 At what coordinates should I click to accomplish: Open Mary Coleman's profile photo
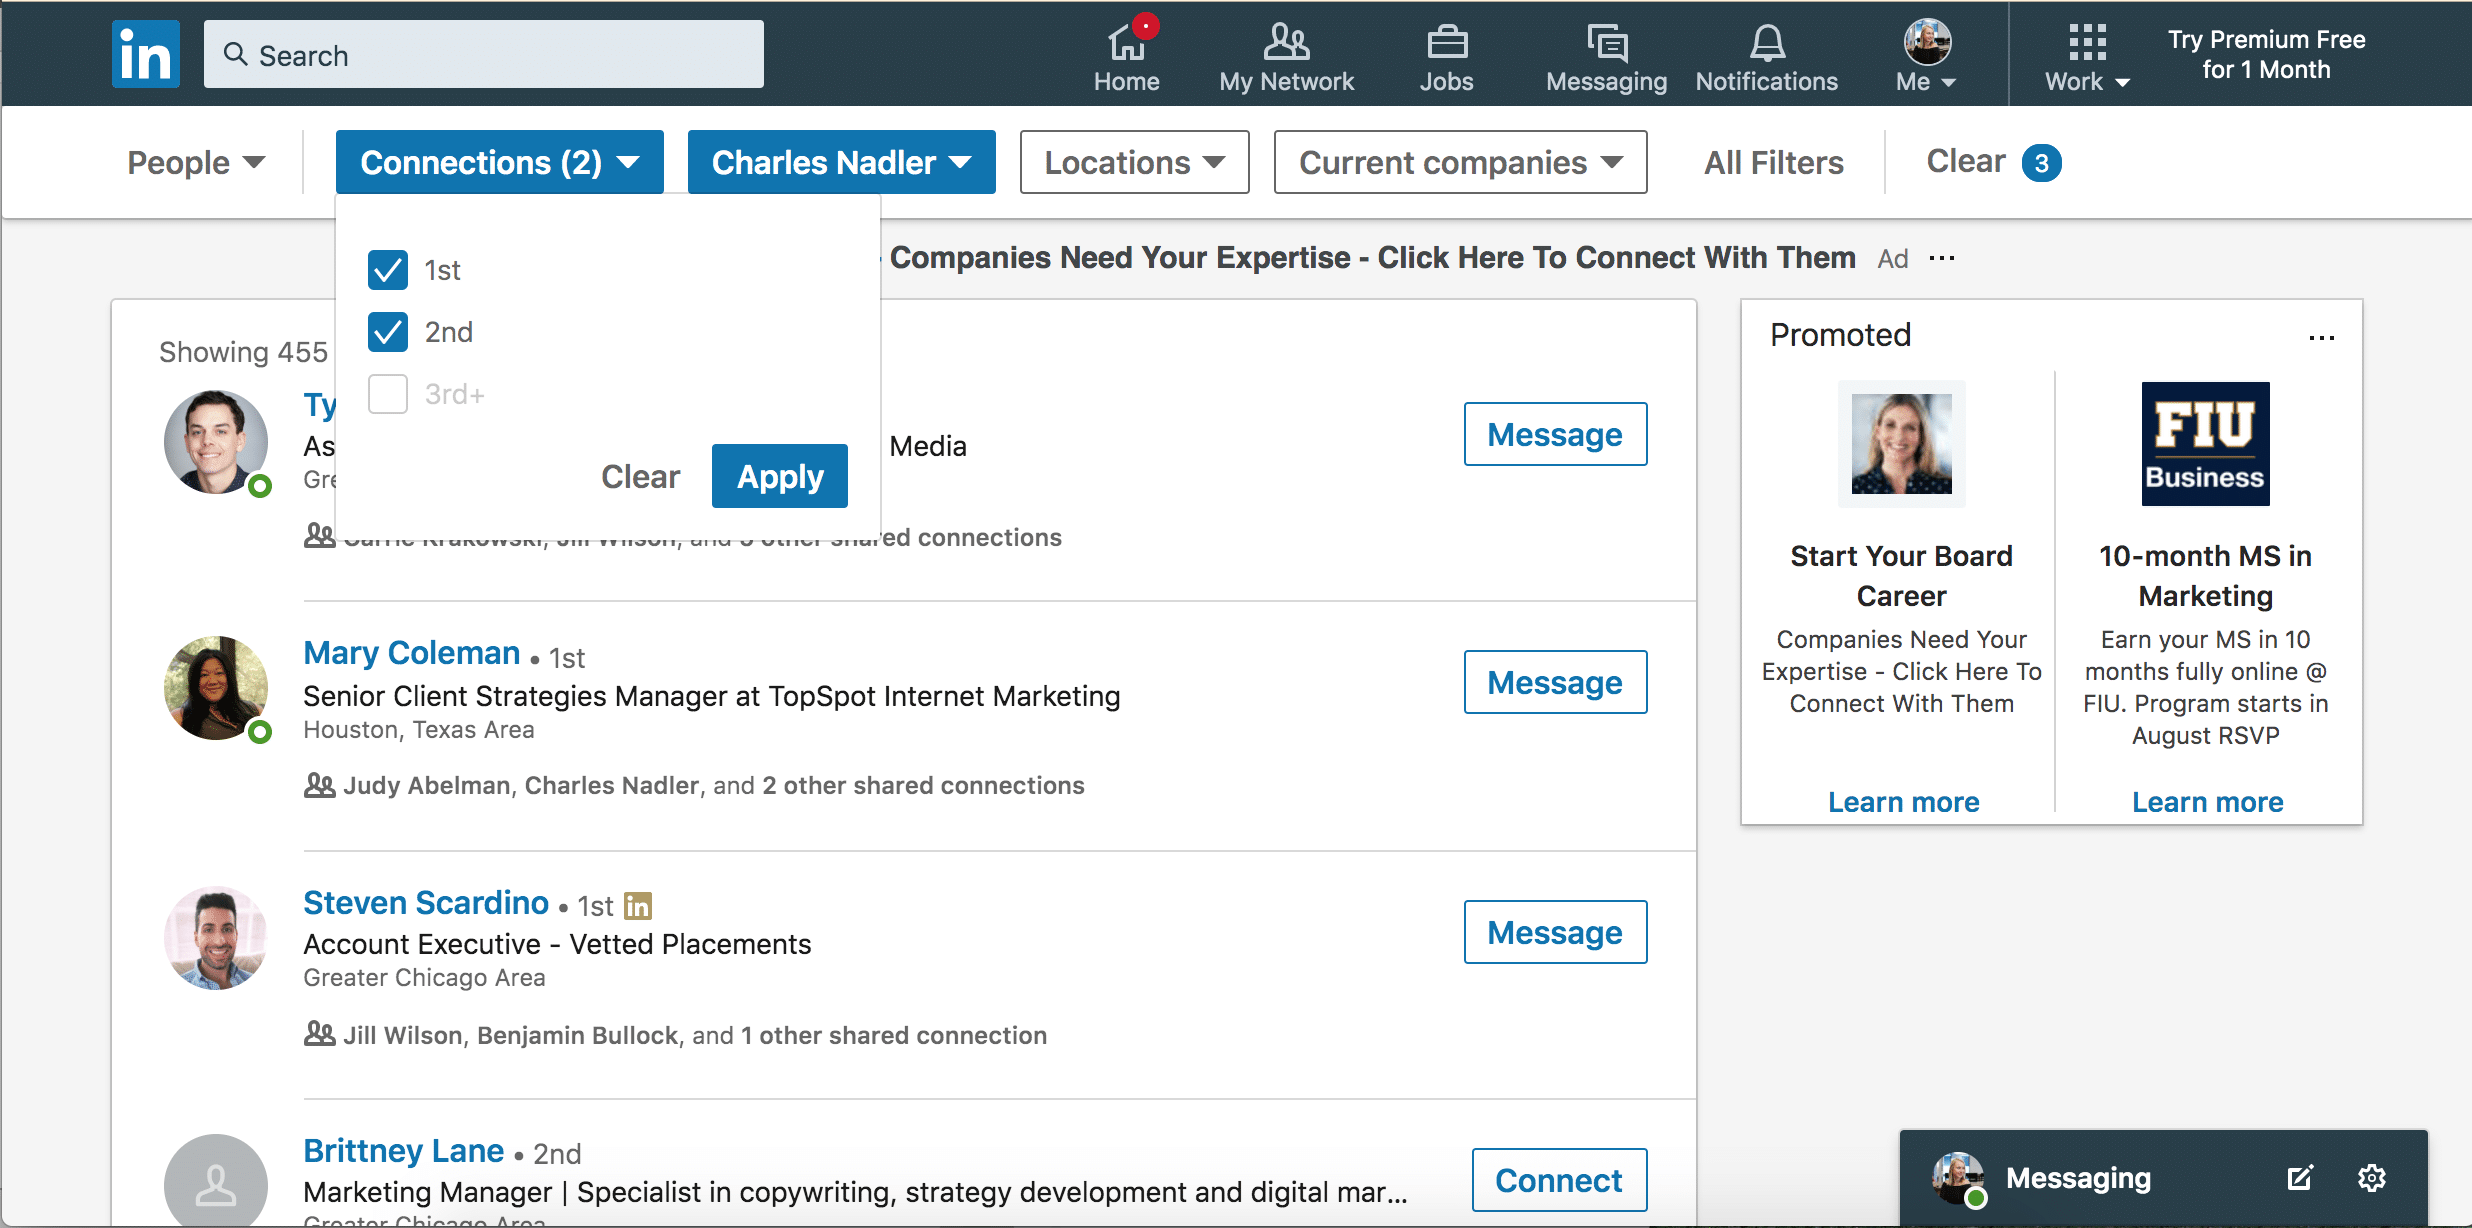[216, 688]
